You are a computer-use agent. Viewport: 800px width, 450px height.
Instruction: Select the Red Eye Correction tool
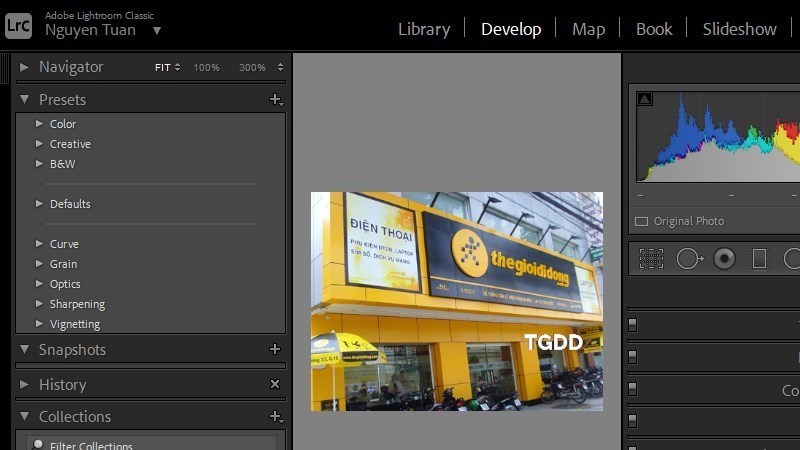(724, 259)
